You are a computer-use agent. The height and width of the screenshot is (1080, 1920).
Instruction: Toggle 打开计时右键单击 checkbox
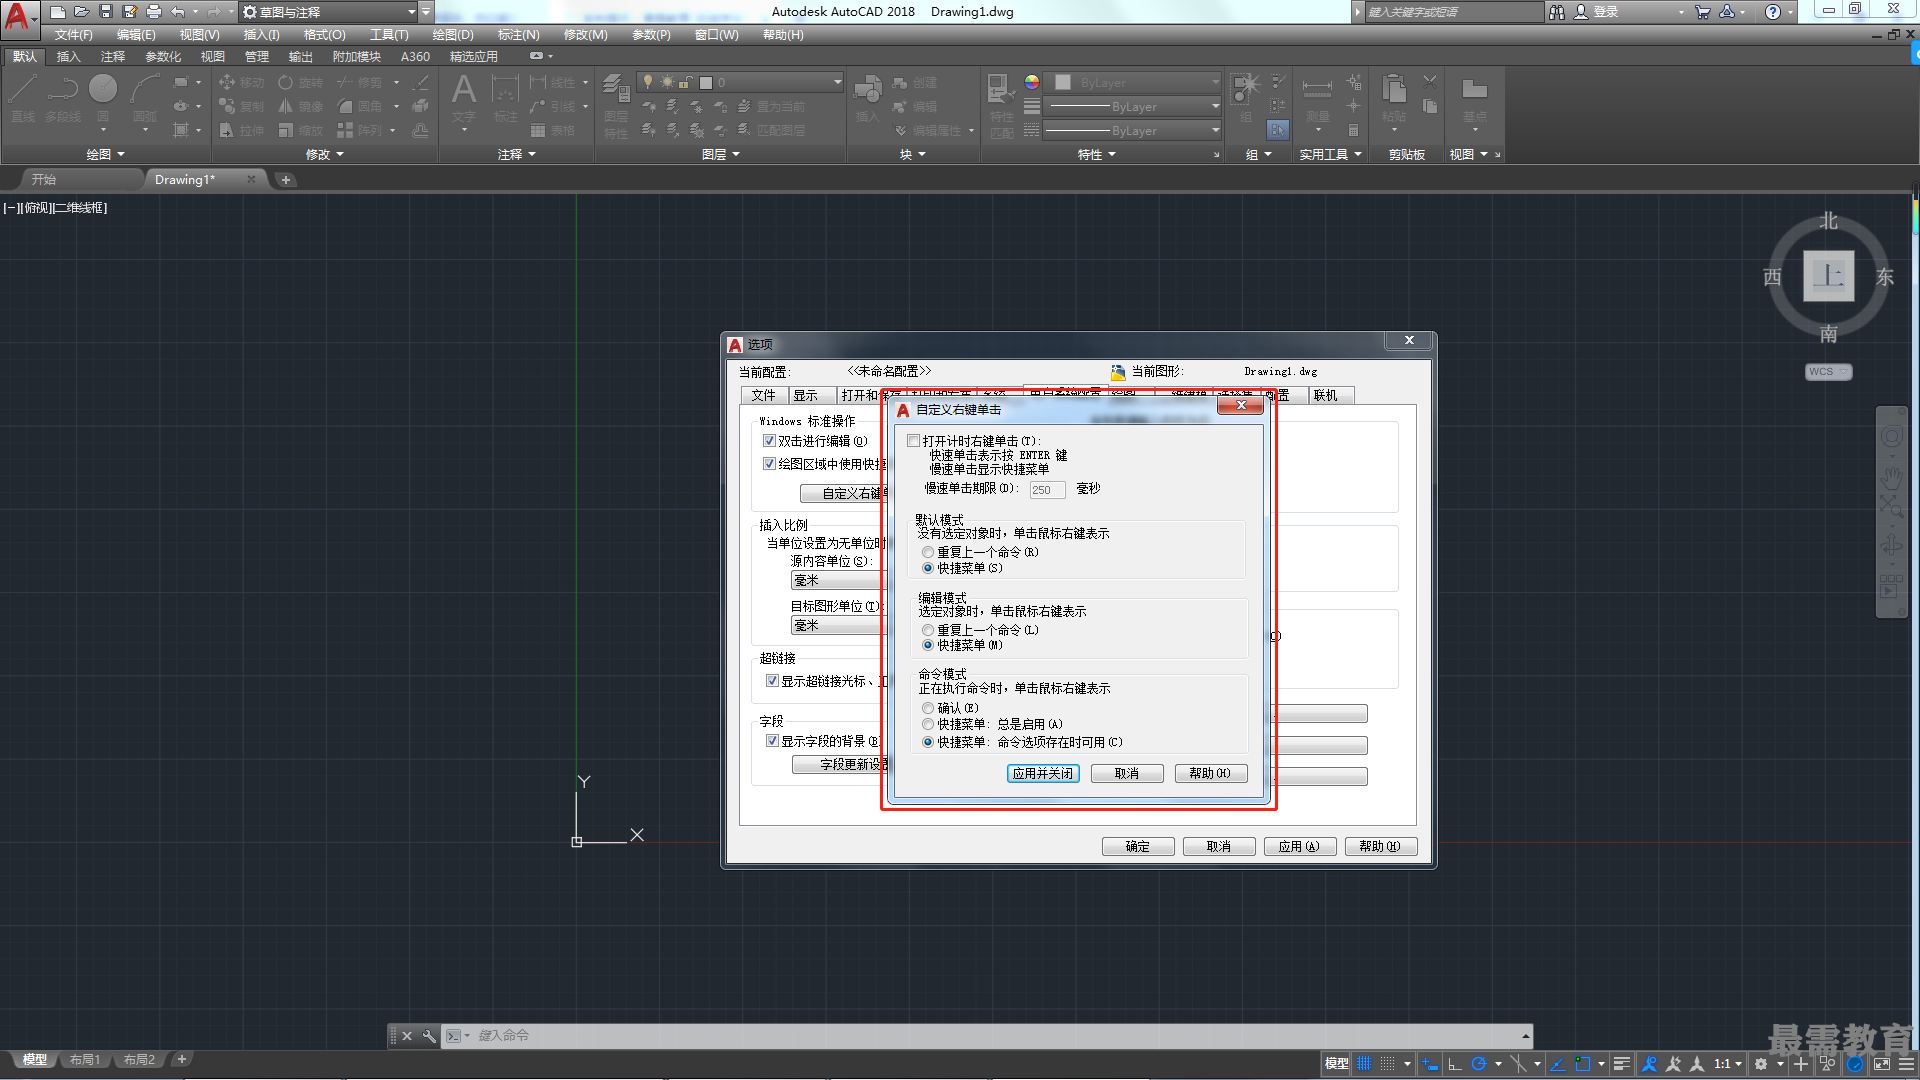click(913, 441)
